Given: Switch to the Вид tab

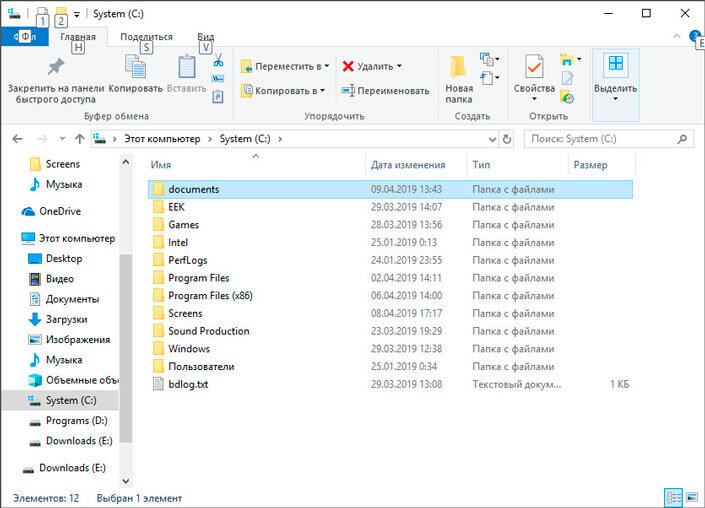Looking at the screenshot, I should [205, 37].
